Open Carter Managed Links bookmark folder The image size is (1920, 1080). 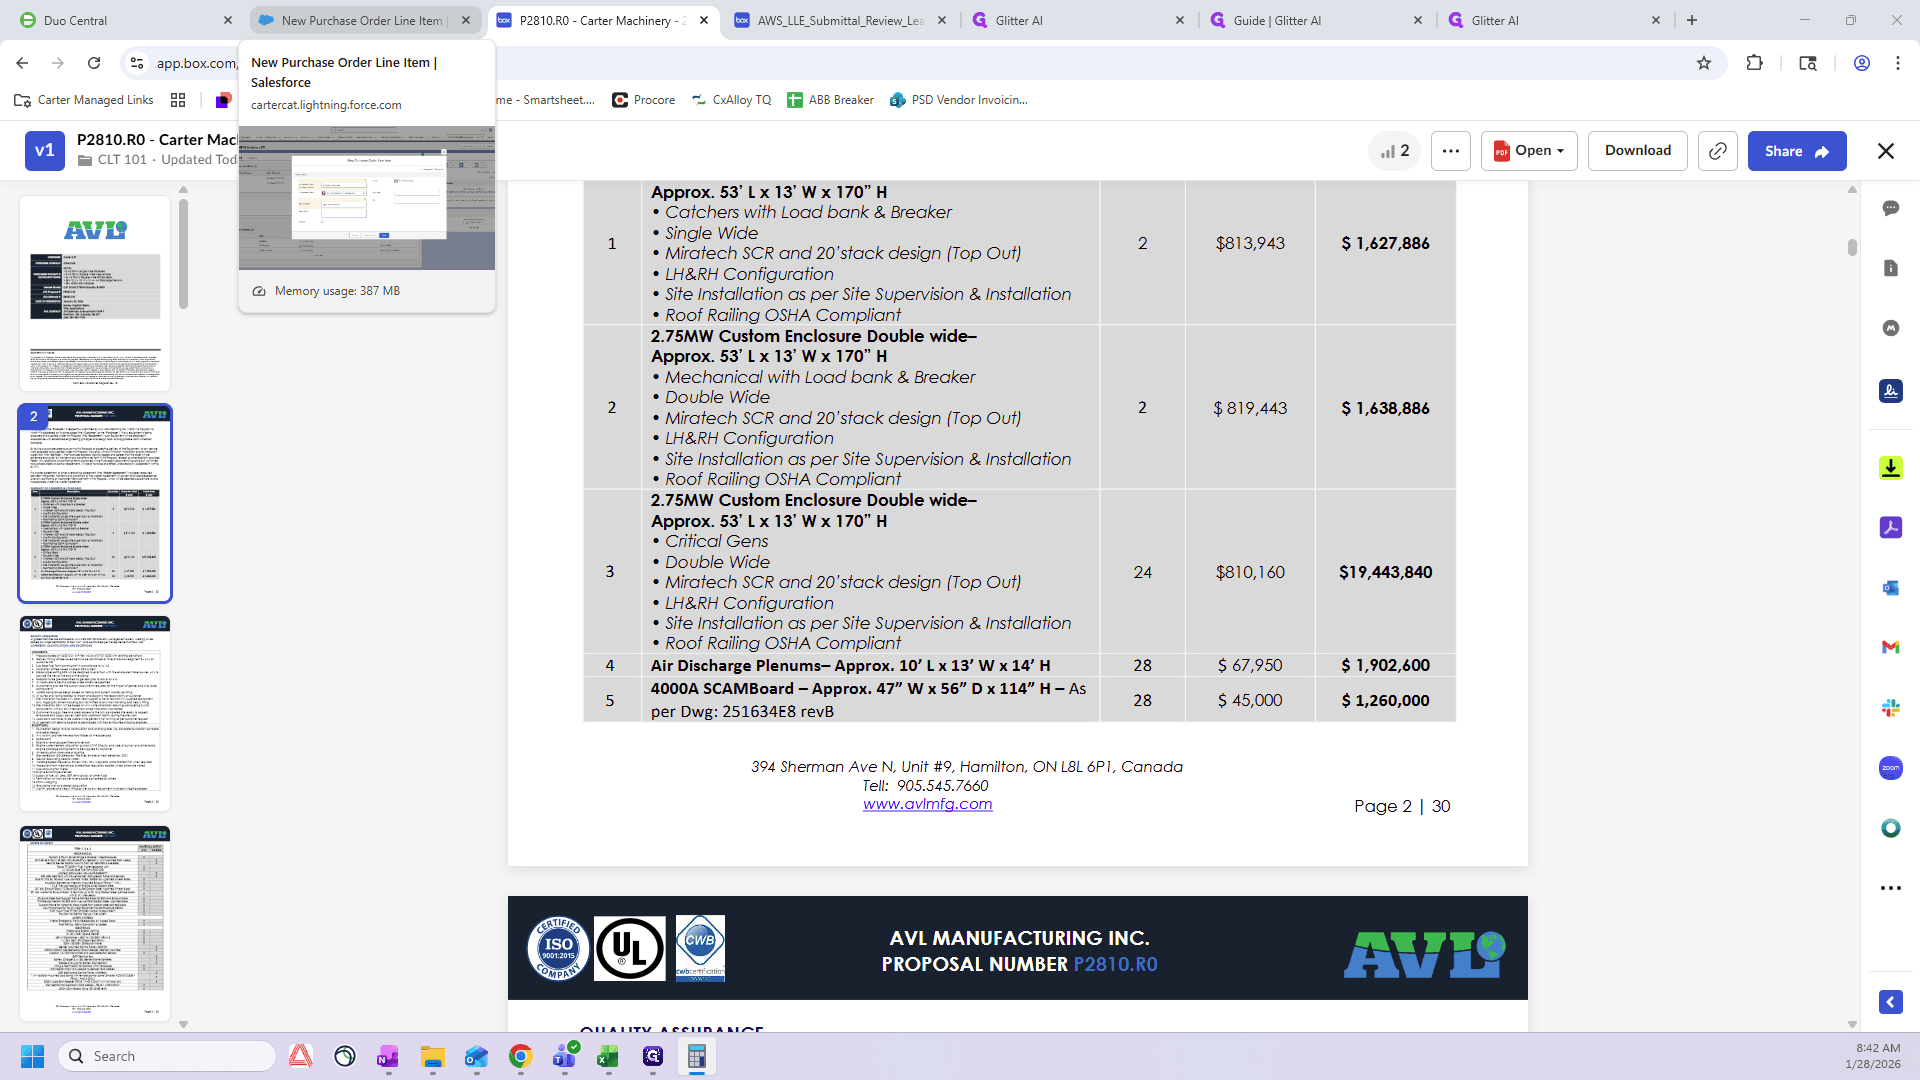(84, 100)
